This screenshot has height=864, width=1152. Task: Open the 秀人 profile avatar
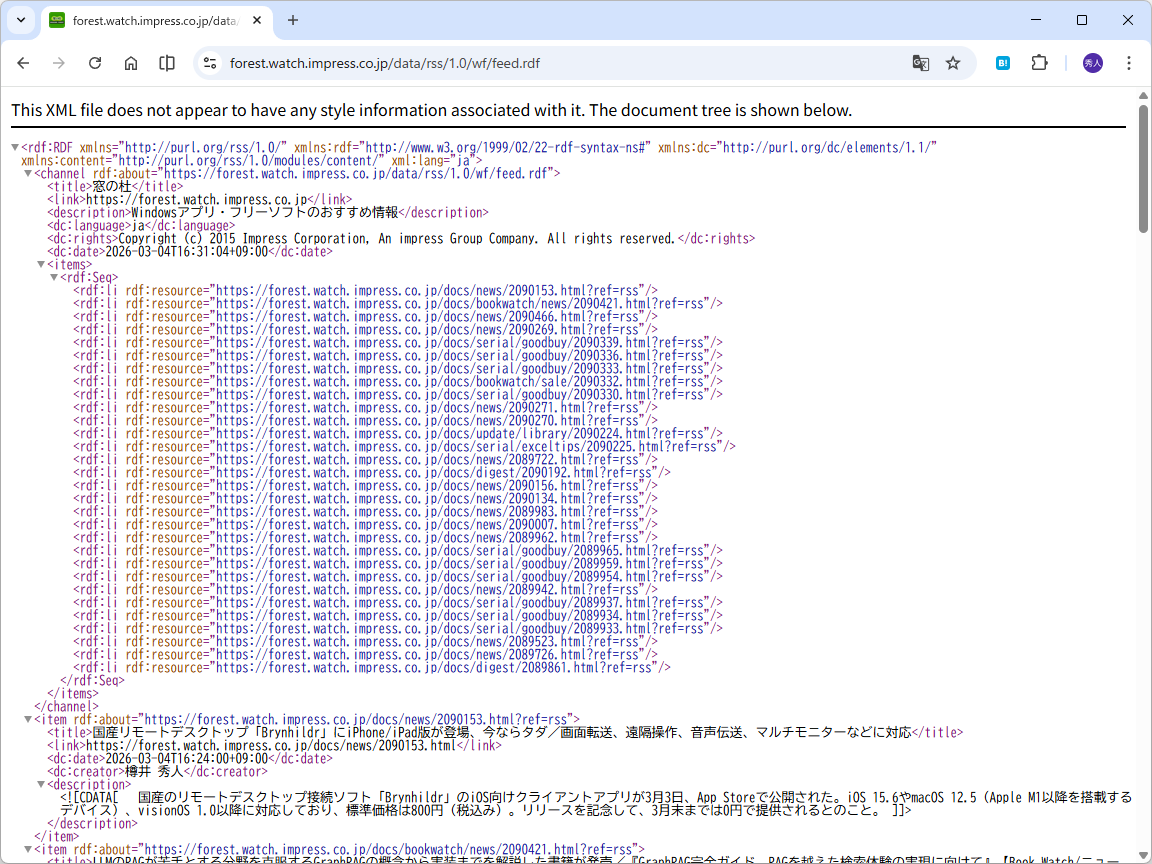tap(1092, 63)
